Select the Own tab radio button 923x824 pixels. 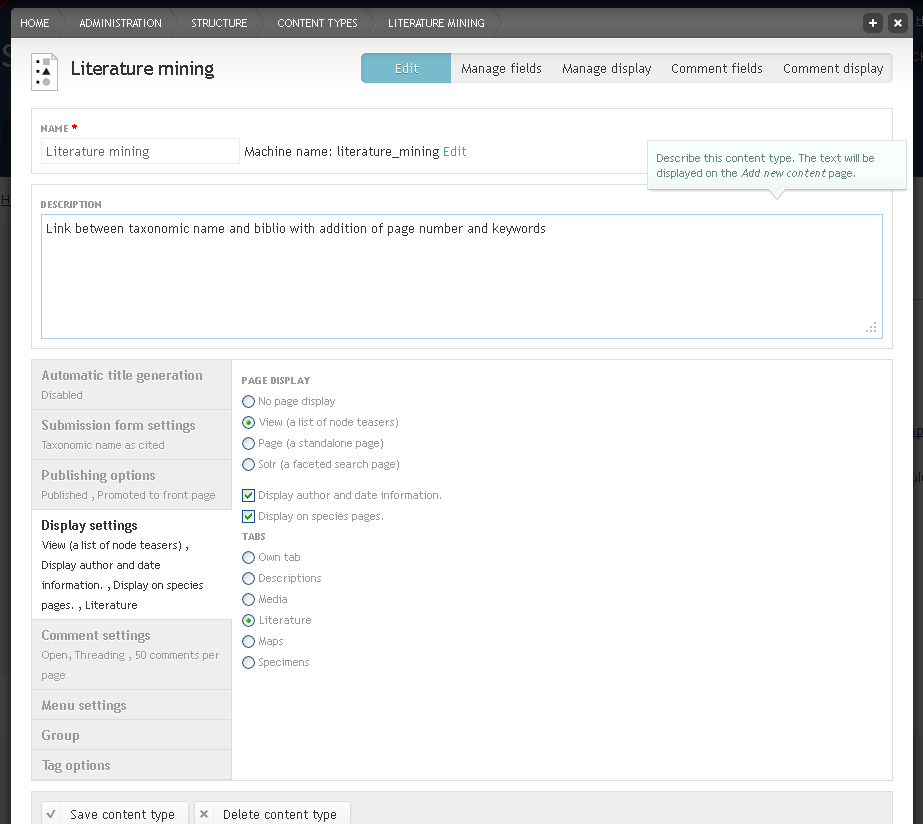click(248, 557)
